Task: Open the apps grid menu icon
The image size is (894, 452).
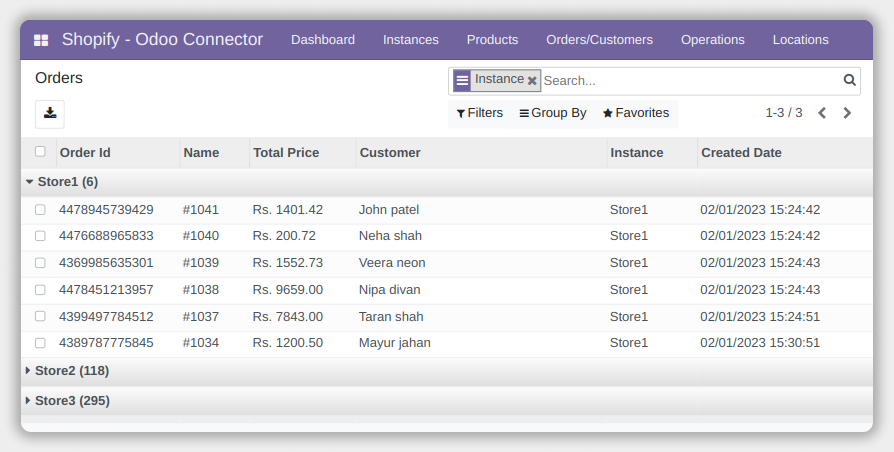Action: tap(41, 40)
